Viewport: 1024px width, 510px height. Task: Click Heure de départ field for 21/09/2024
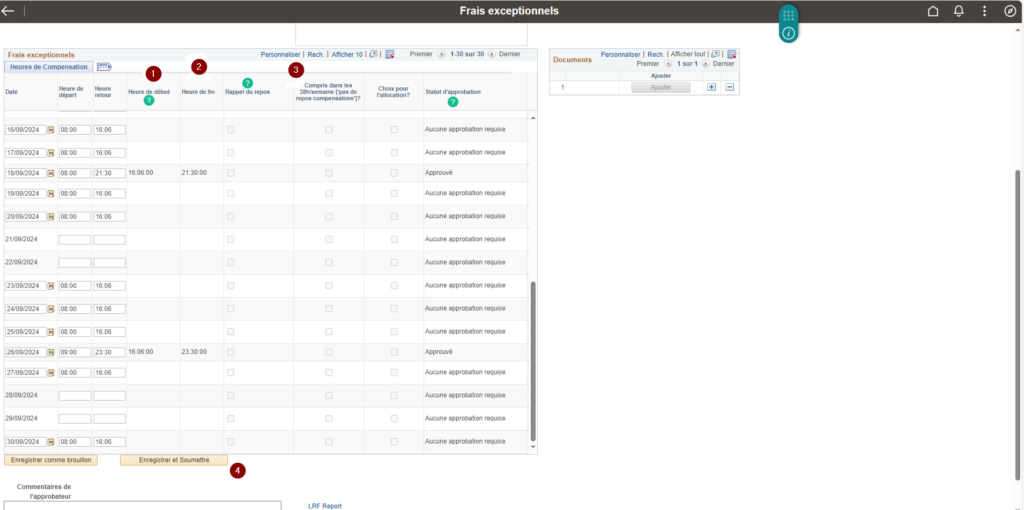pos(75,240)
